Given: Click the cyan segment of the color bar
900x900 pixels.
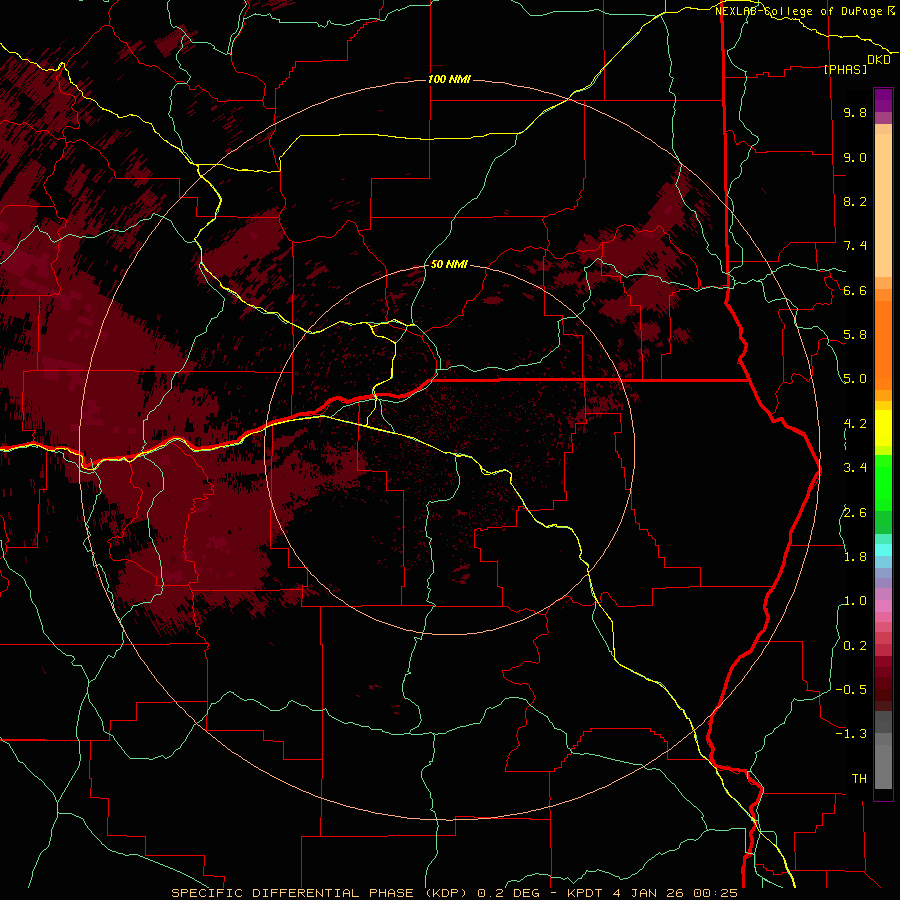Looking at the screenshot, I should [x=883, y=550].
